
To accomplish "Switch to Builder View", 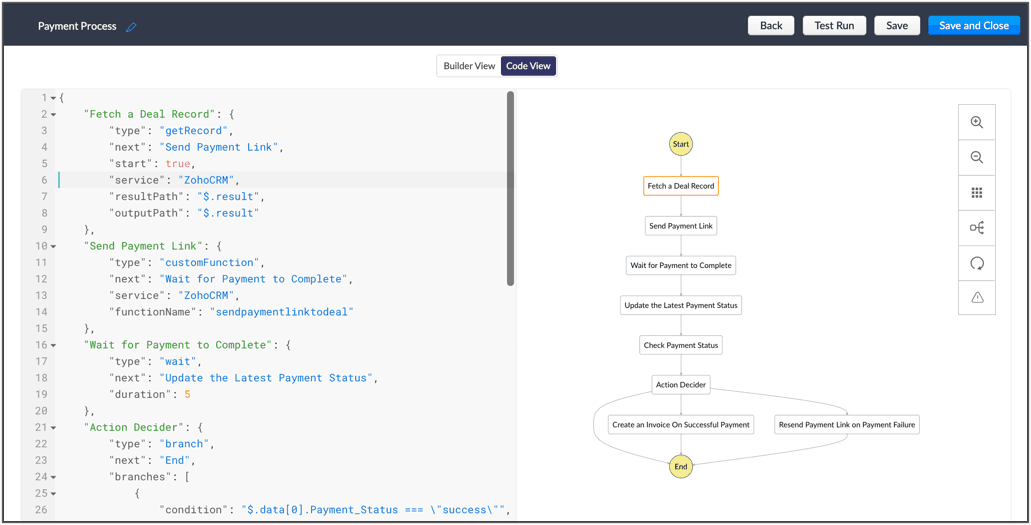I will pyautogui.click(x=469, y=66).
